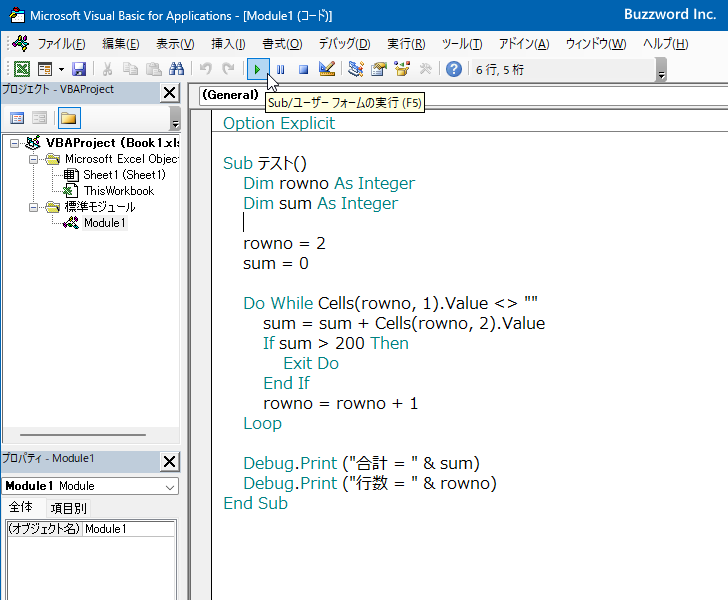Click the Loop keyword line
728x600 pixels.
point(262,423)
